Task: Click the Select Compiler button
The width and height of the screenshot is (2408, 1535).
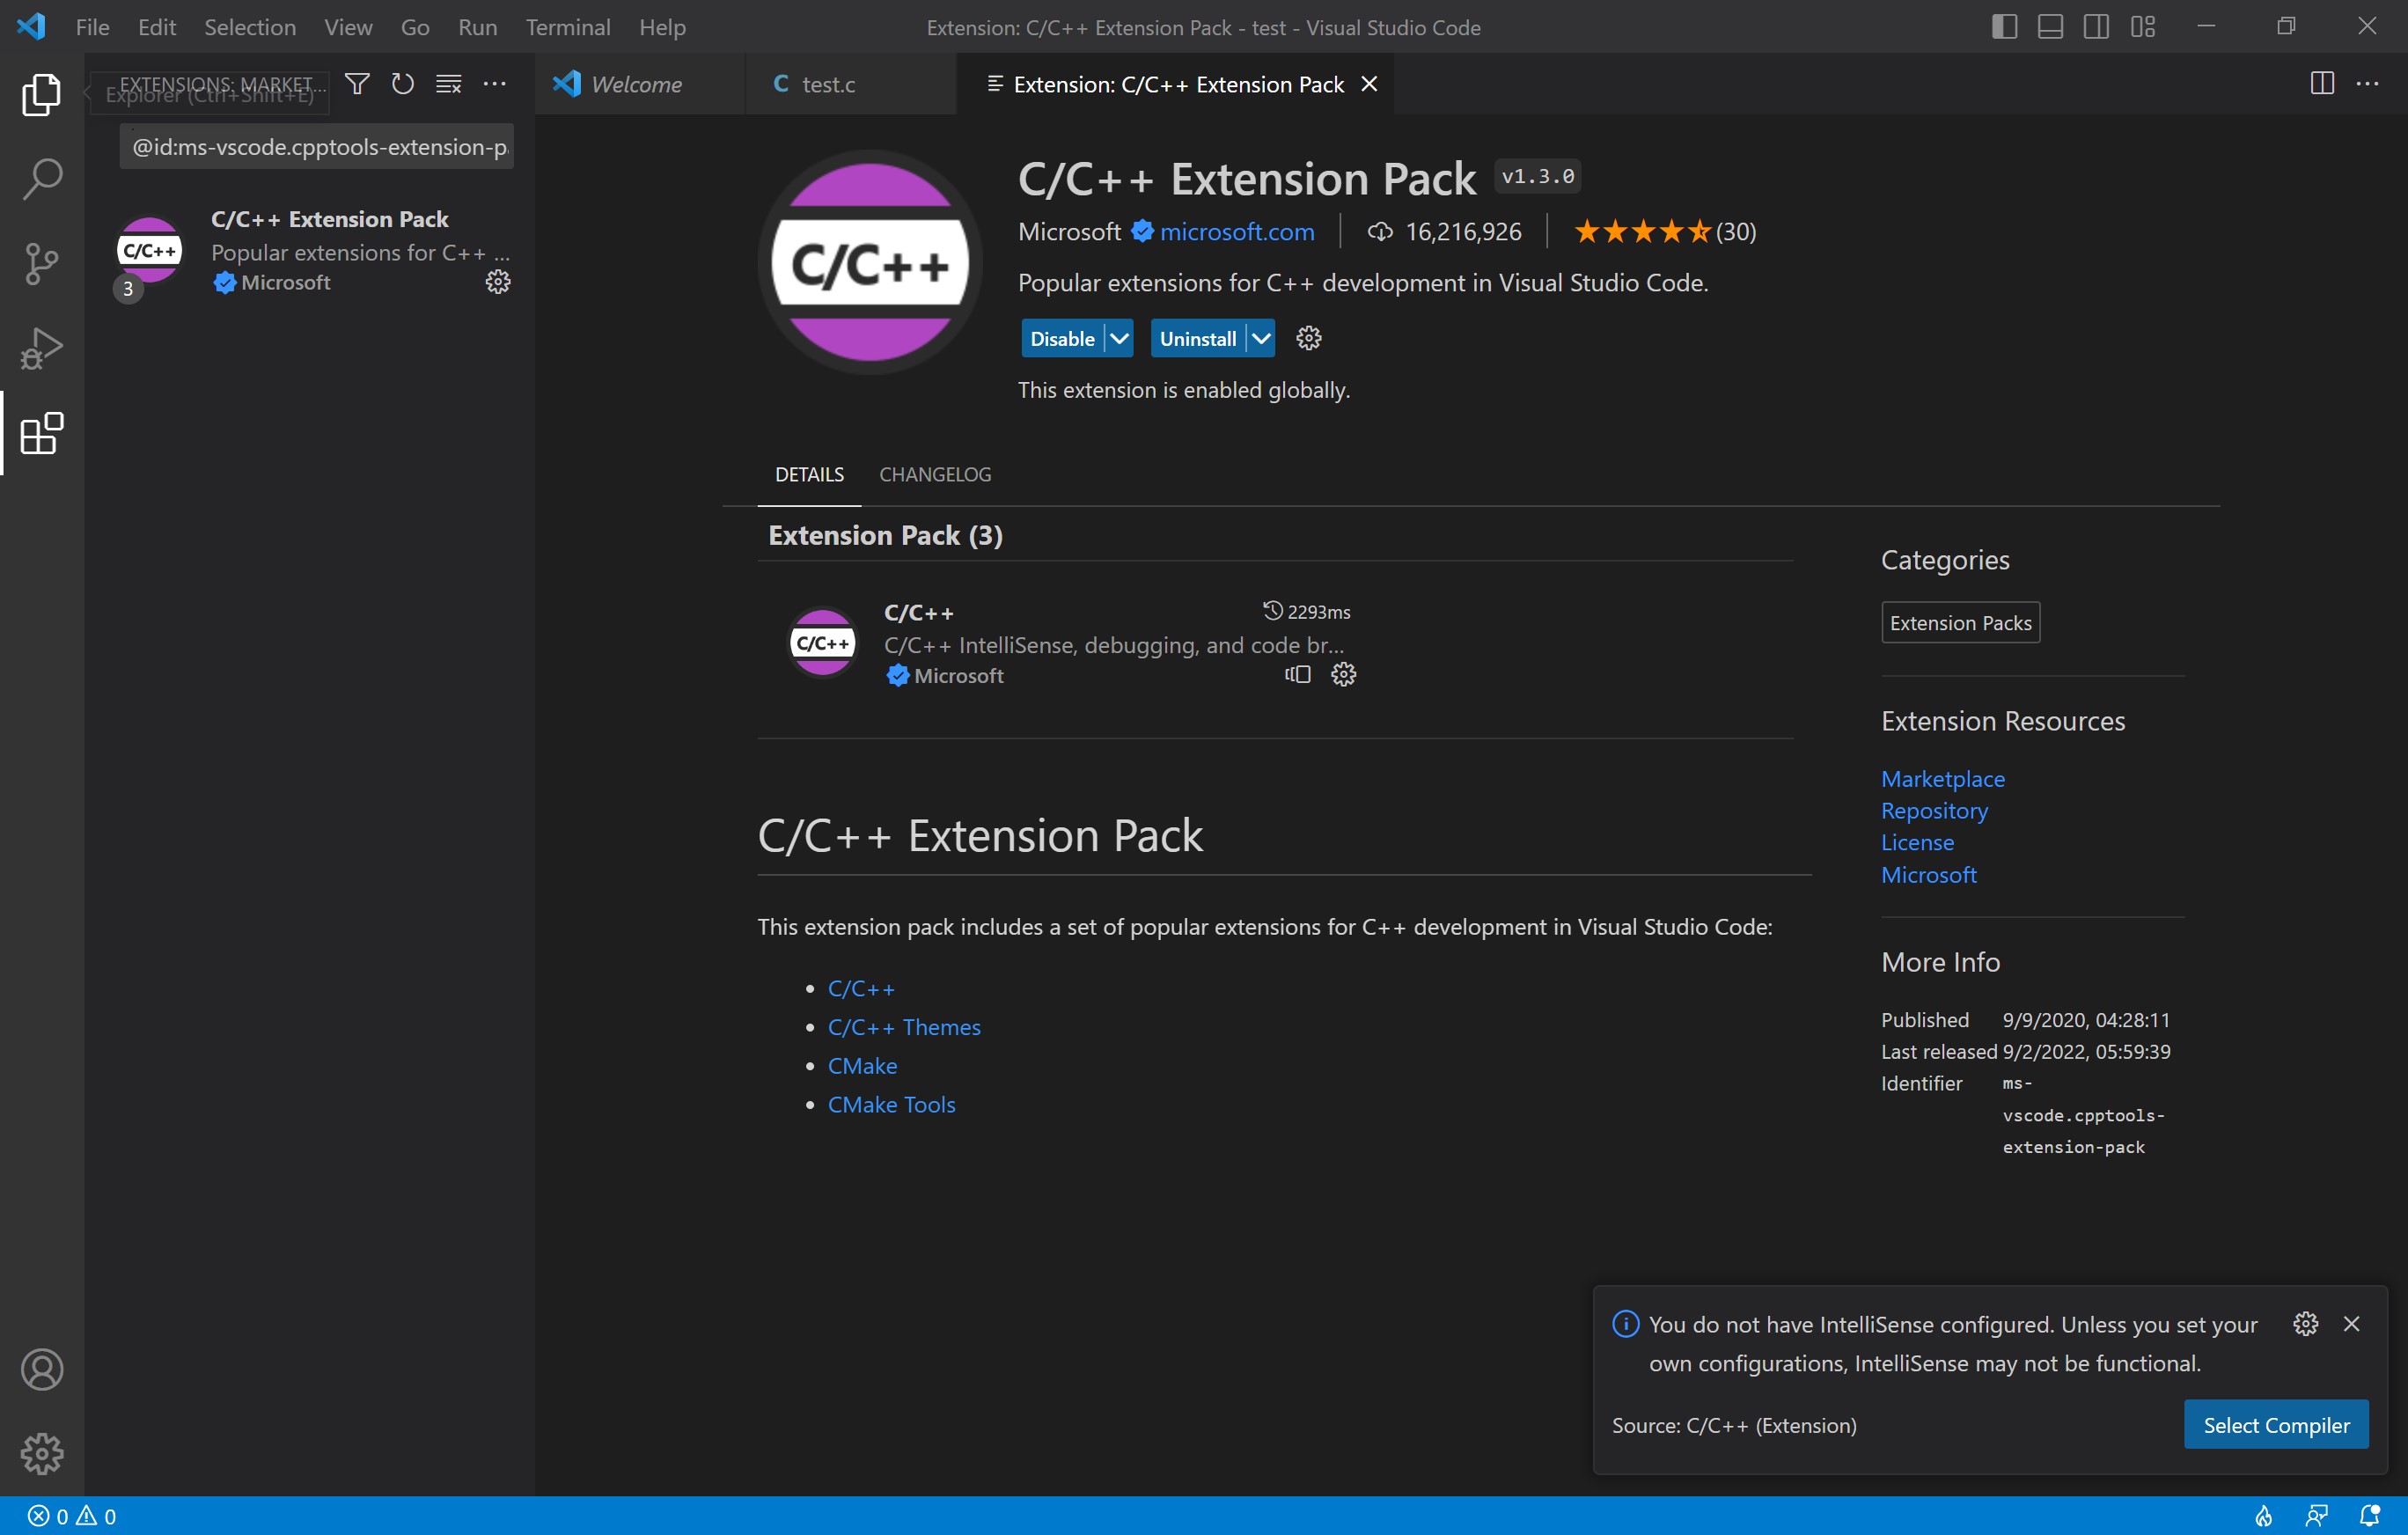Action: [2276, 1424]
